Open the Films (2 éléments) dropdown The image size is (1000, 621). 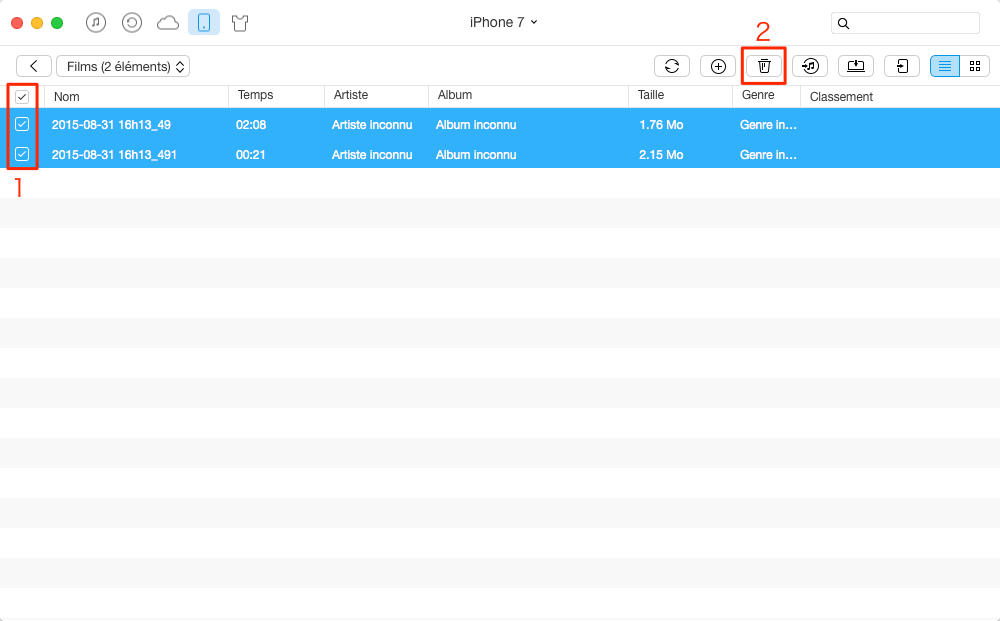123,66
